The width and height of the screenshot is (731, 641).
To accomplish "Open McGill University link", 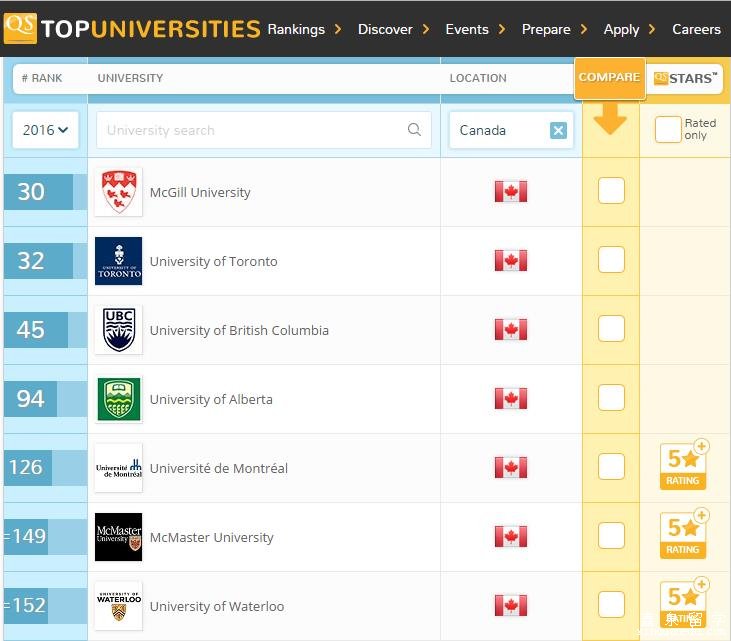I will (x=200, y=192).
